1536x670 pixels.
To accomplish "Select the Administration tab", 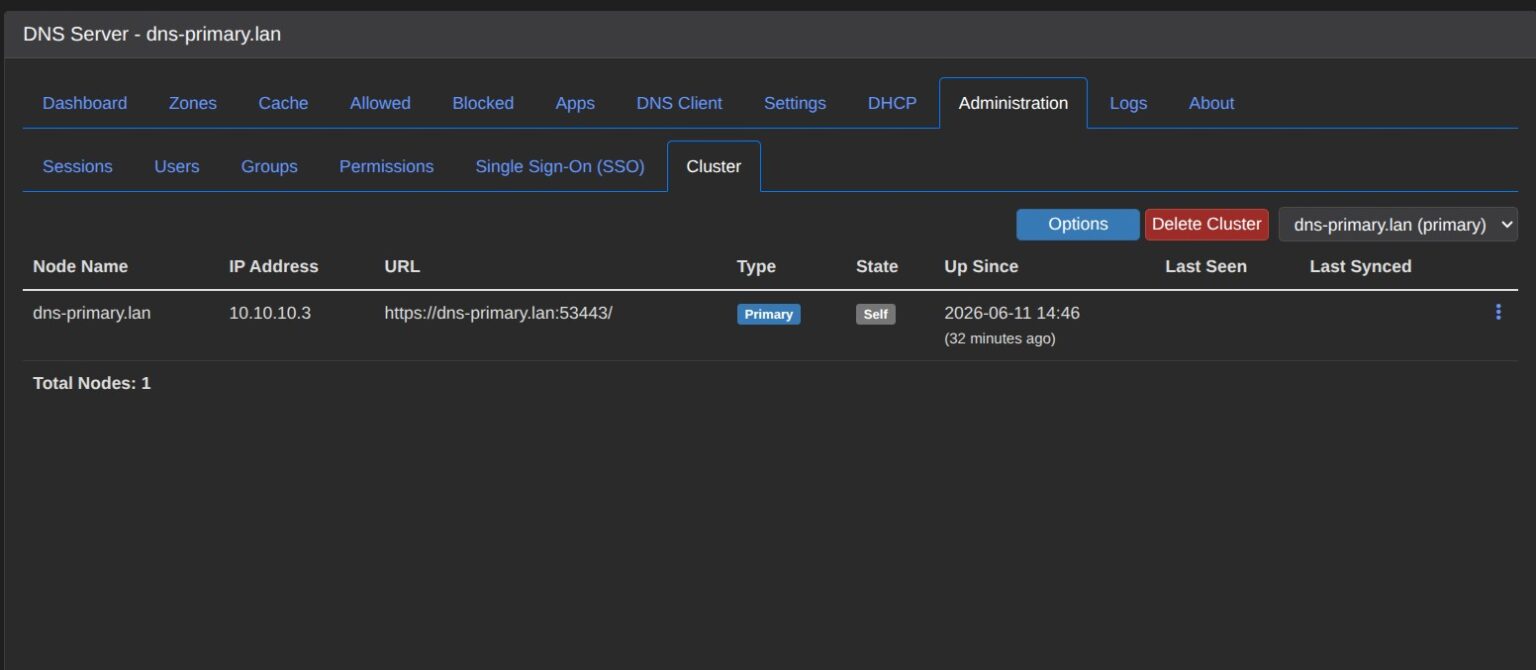I will click(x=1013, y=103).
